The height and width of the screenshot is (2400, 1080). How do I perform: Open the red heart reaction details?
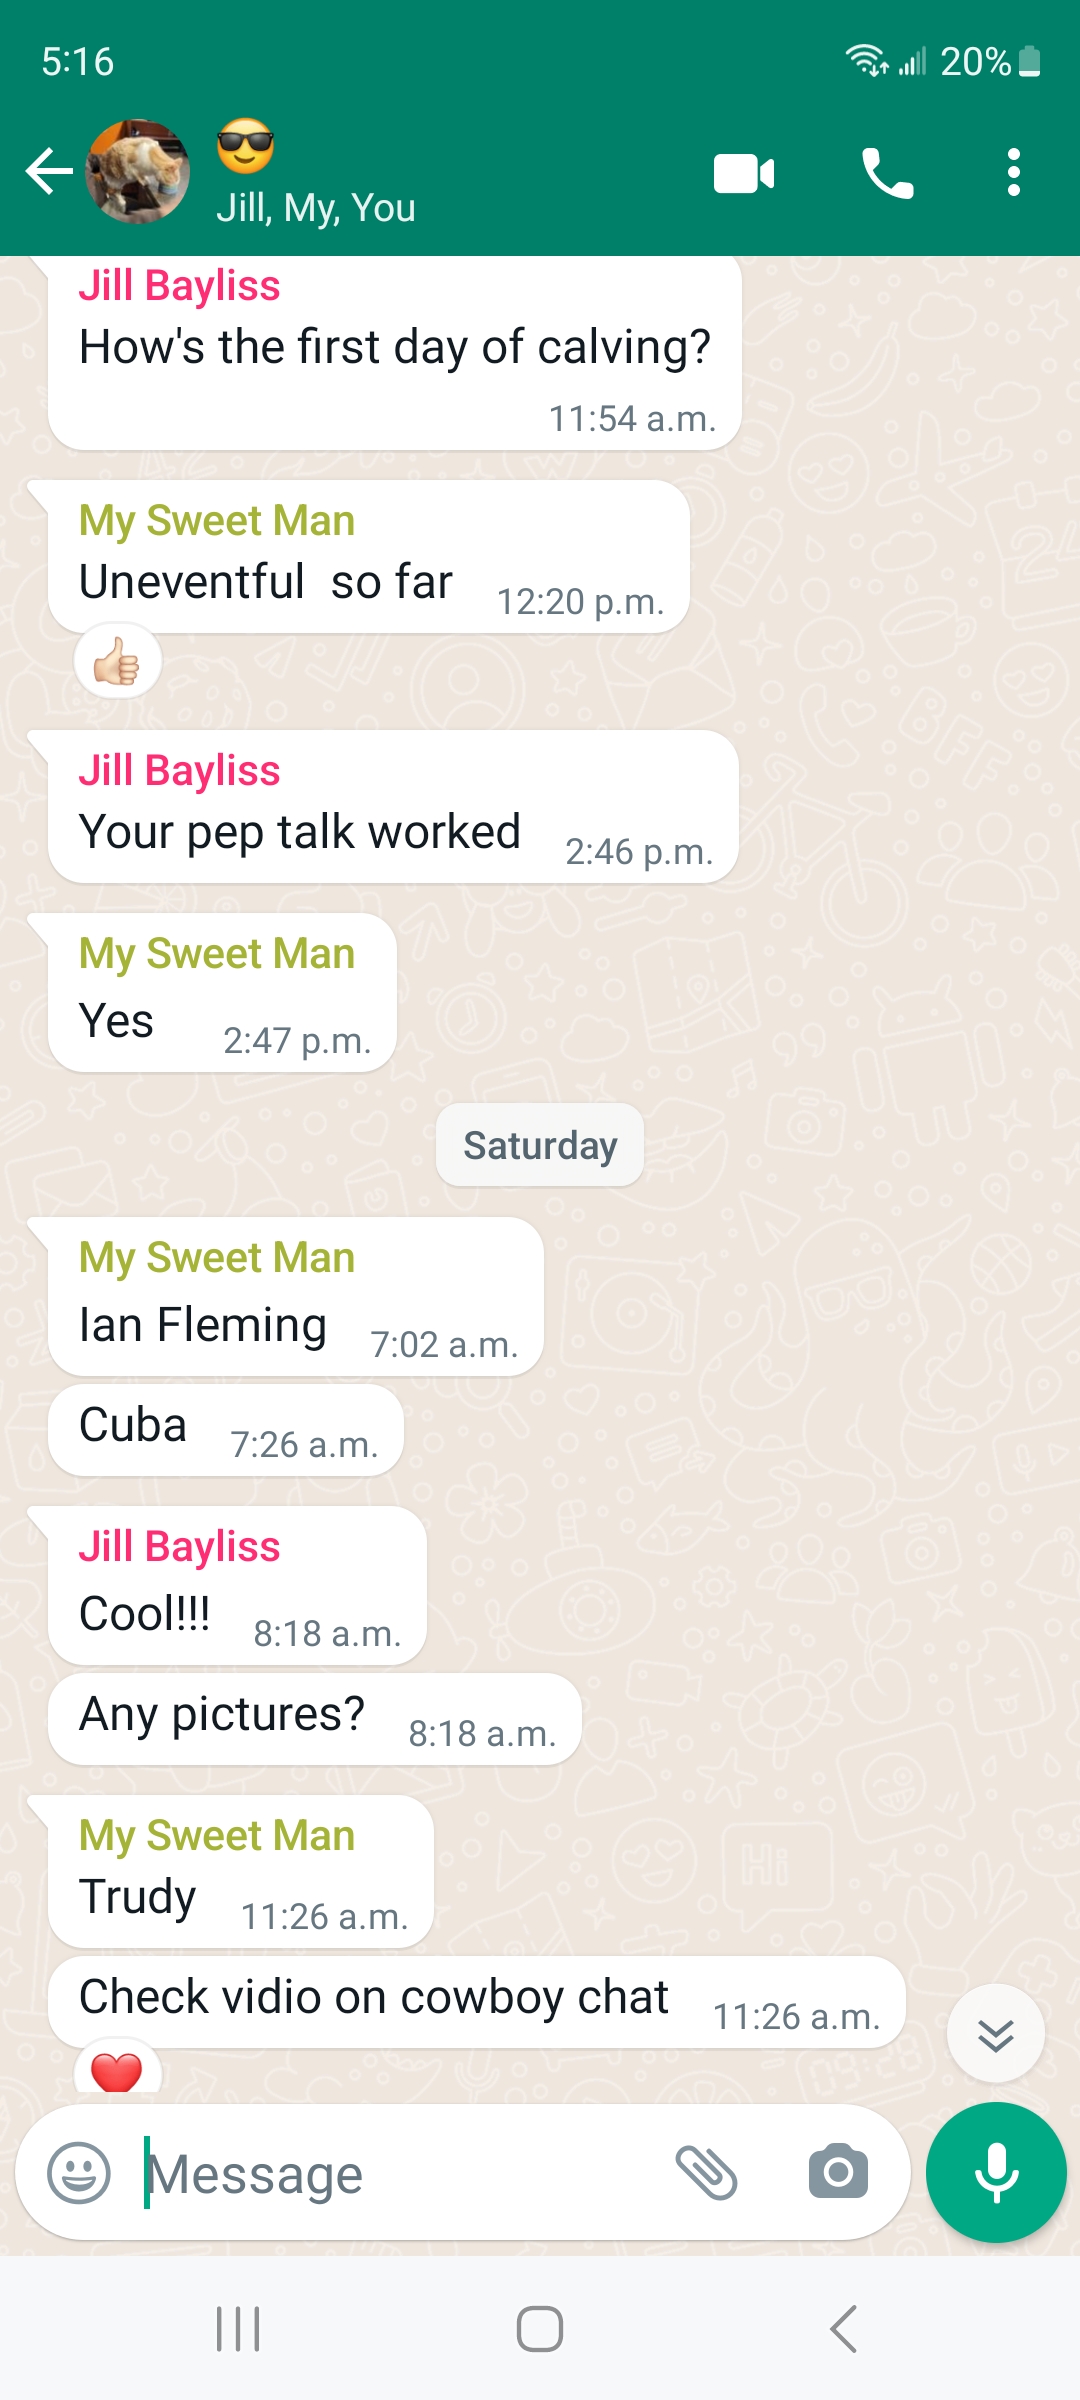[x=117, y=2067]
